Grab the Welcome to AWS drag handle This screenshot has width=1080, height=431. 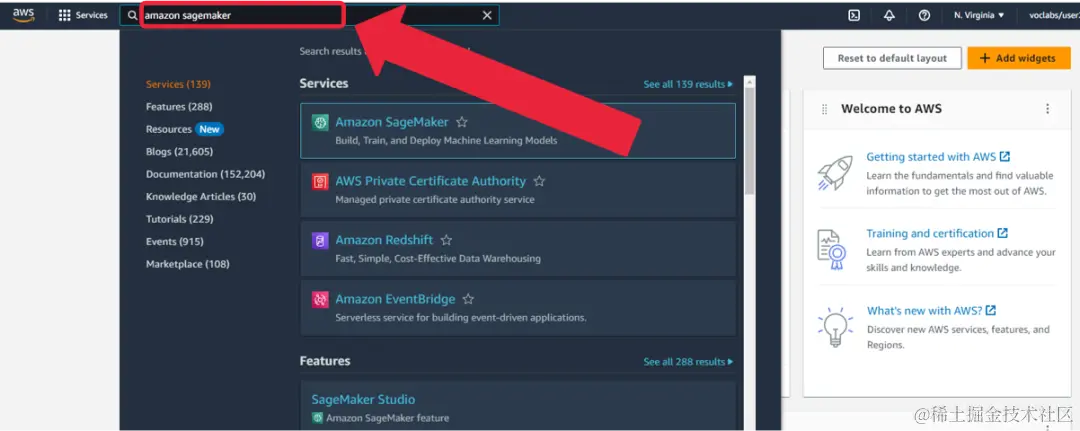click(824, 109)
